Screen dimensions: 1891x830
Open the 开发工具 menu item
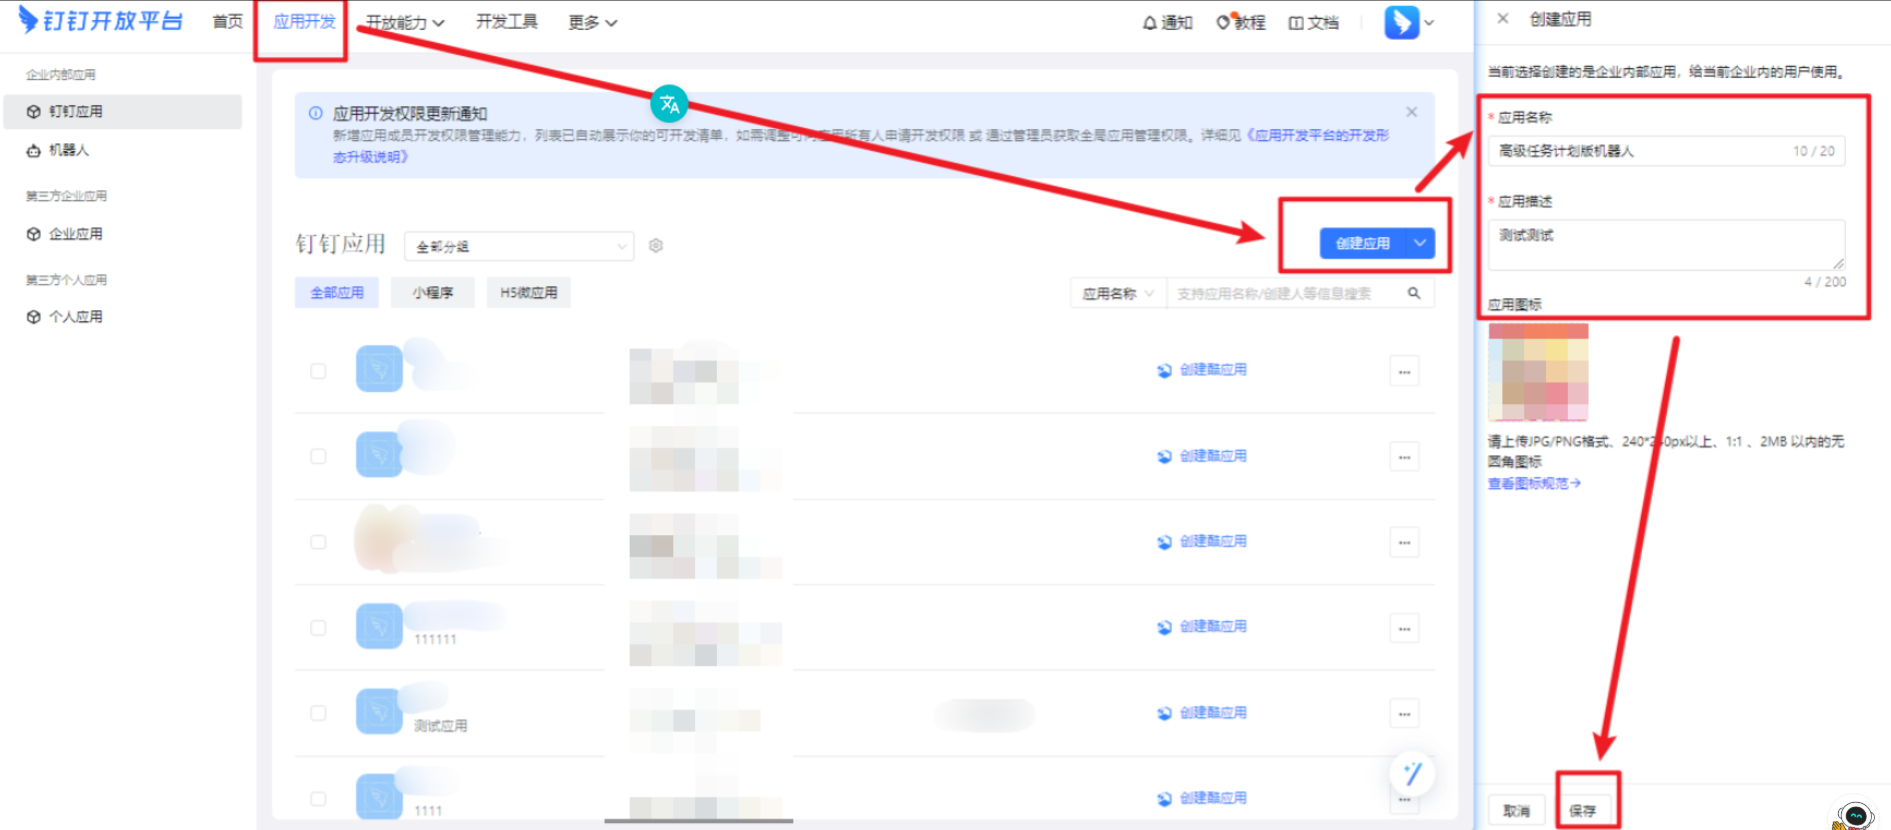click(x=507, y=21)
